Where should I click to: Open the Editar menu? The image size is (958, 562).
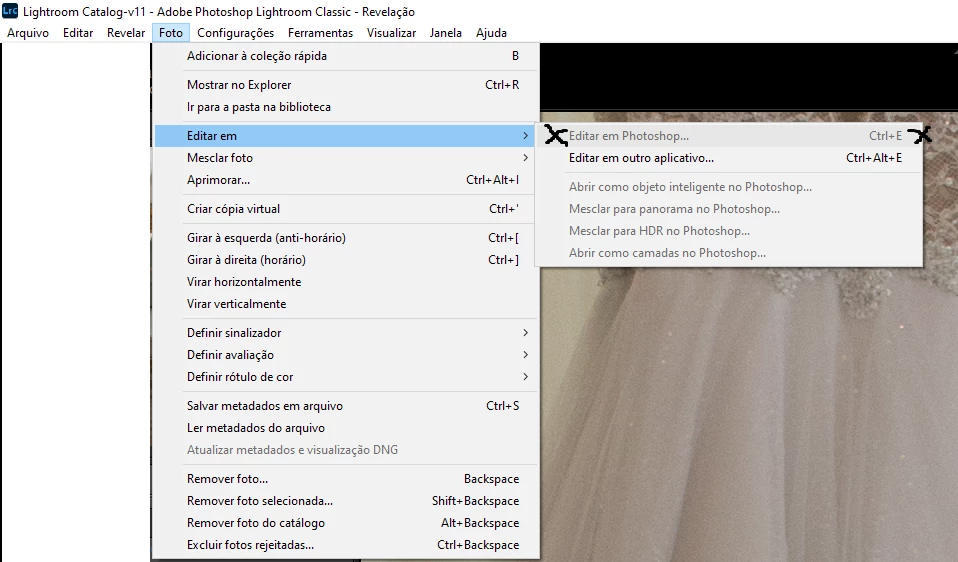click(78, 33)
